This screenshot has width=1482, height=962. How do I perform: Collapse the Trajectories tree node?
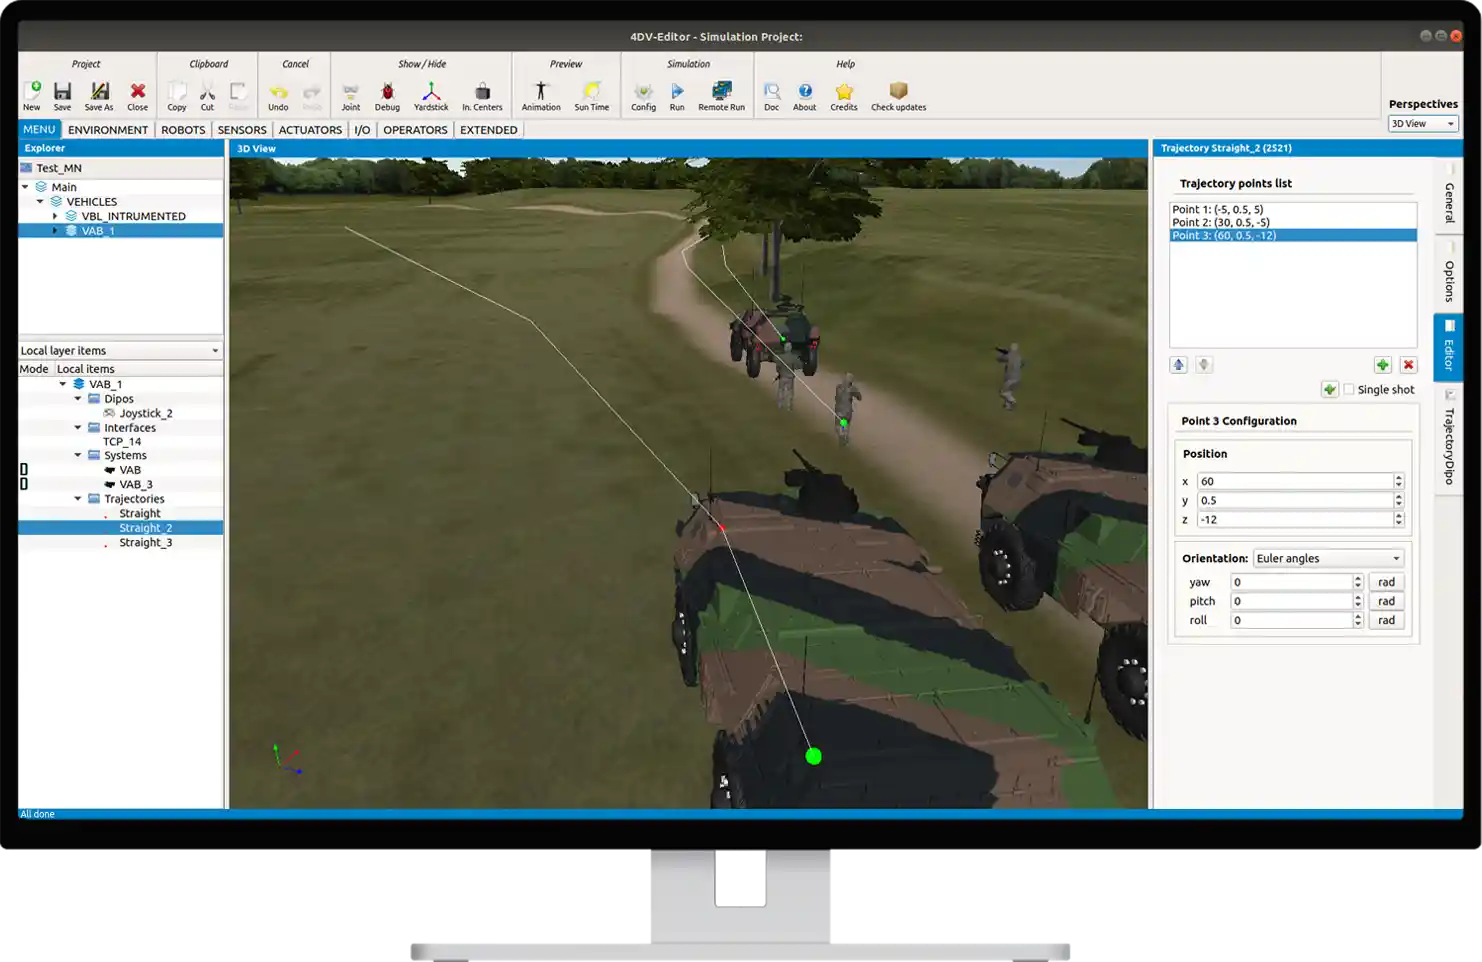tap(78, 498)
